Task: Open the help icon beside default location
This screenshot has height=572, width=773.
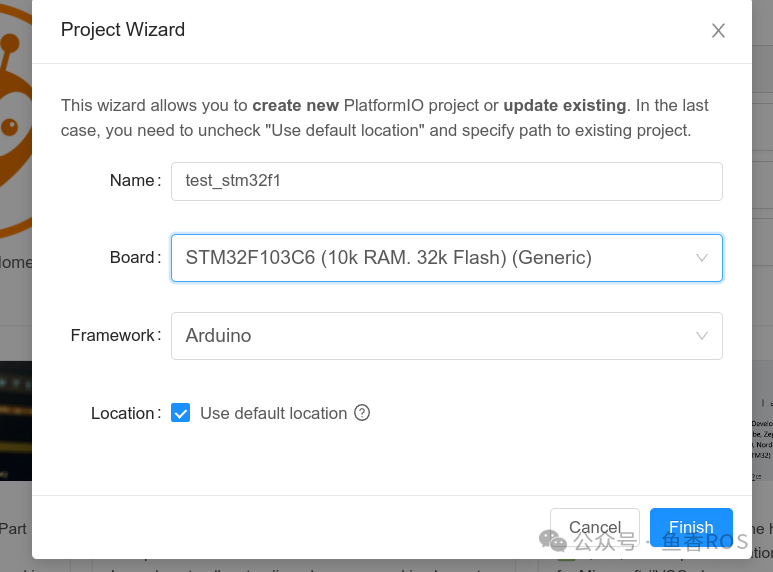Action: pyautogui.click(x=362, y=413)
